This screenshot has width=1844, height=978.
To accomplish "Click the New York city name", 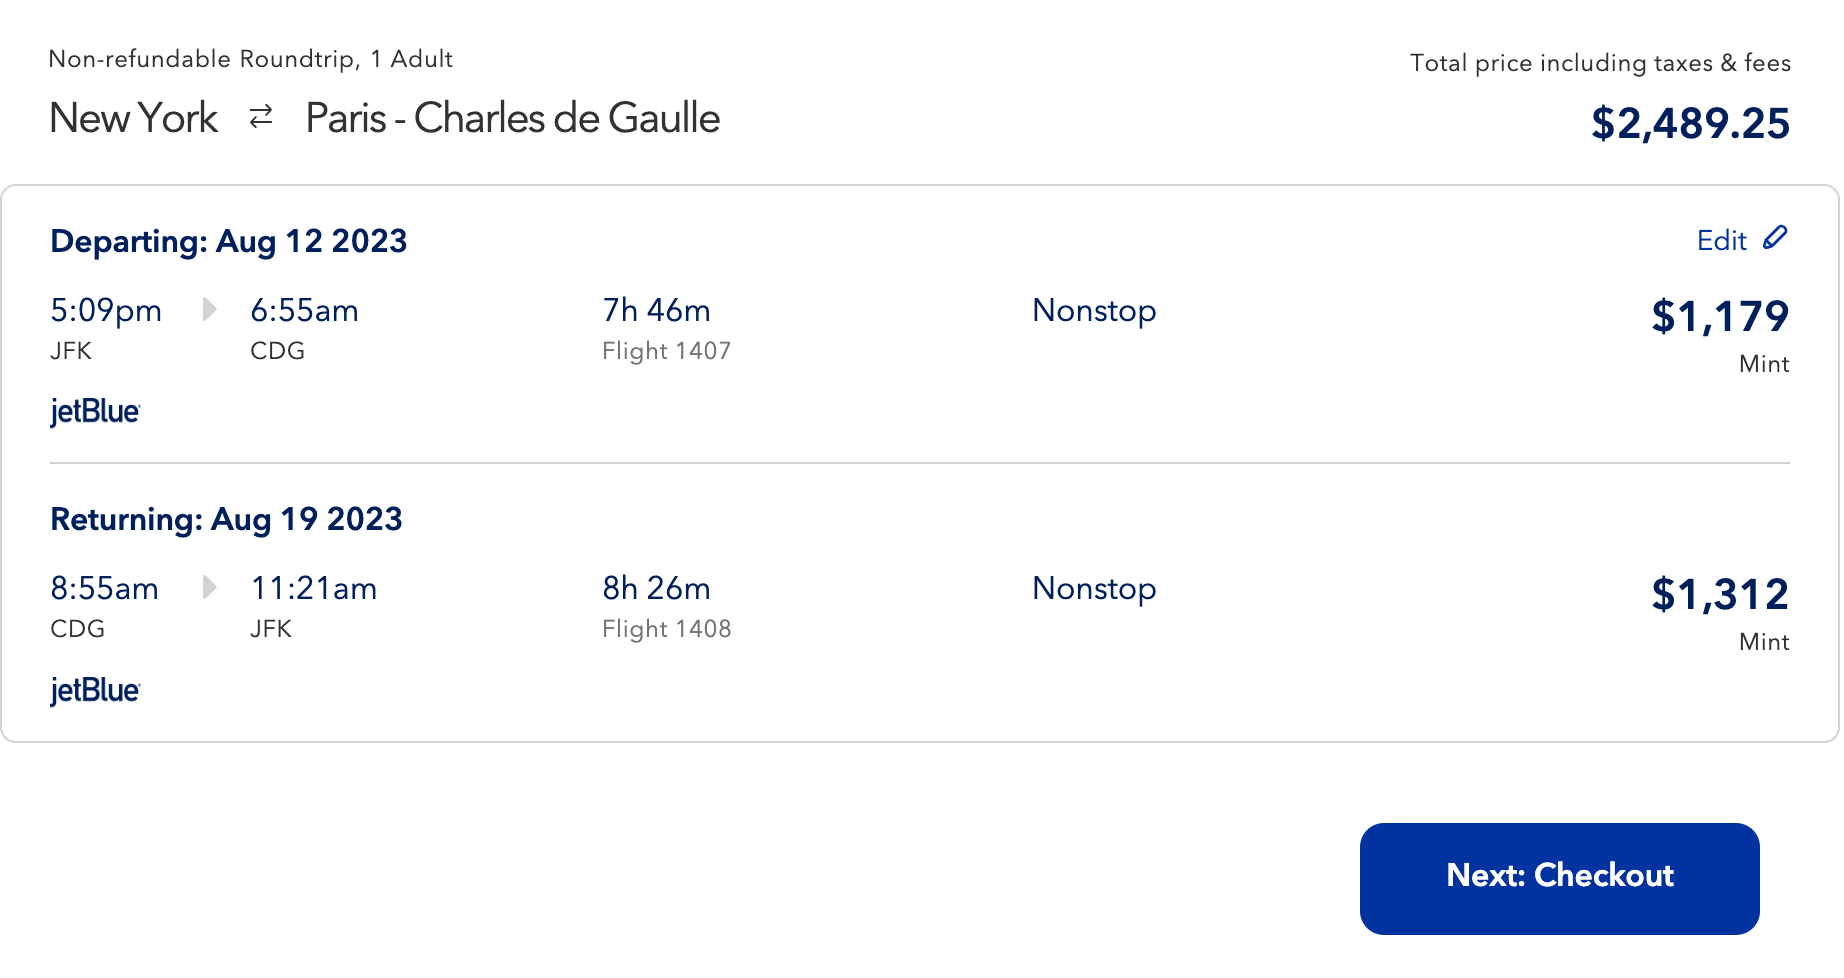I will [133, 117].
